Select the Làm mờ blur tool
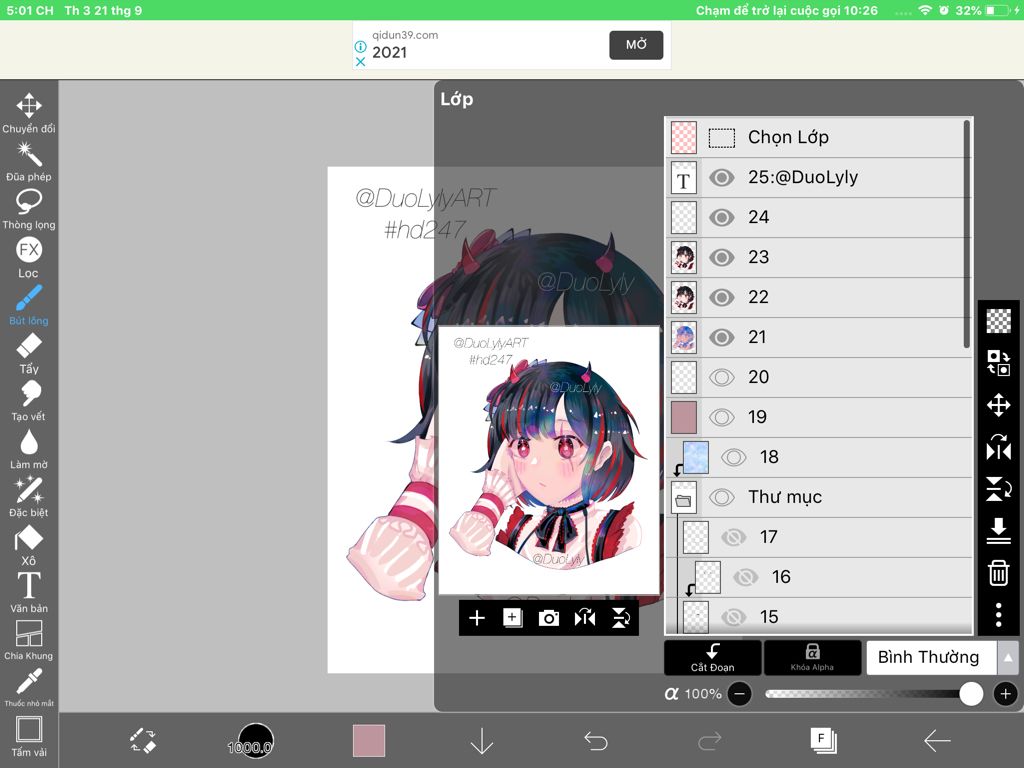Image resolution: width=1024 pixels, height=768 pixels. pyautogui.click(x=29, y=449)
